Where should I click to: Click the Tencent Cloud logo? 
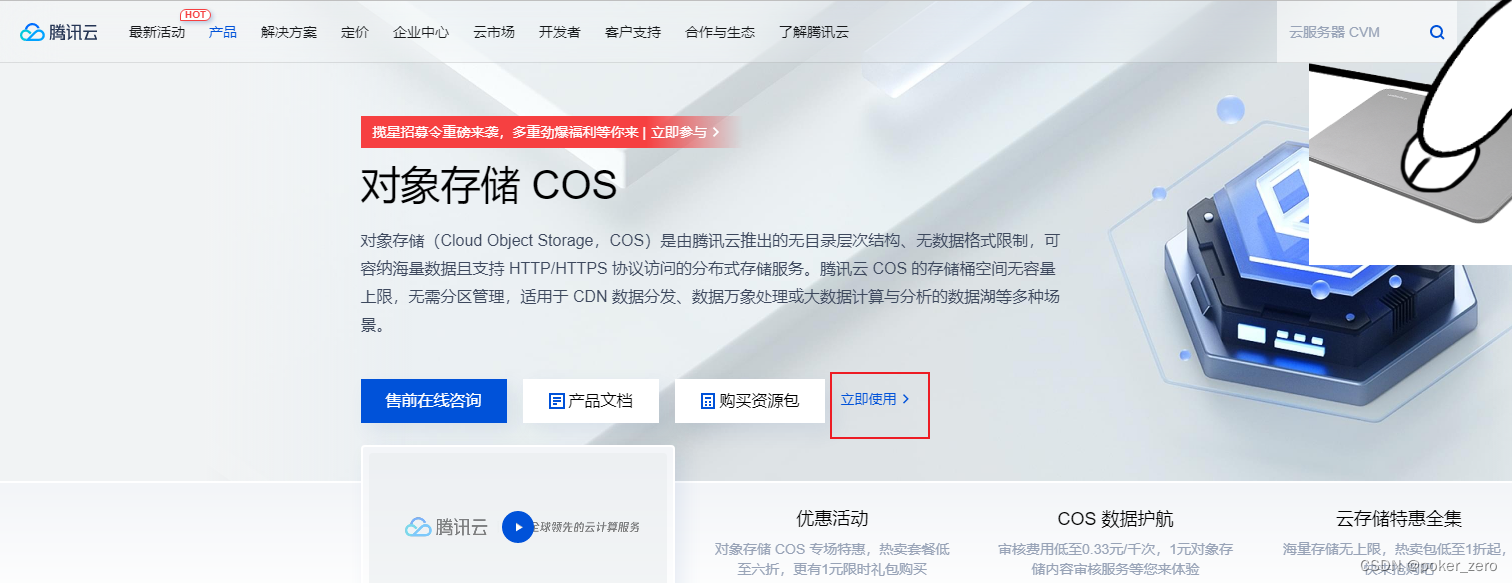[59, 32]
